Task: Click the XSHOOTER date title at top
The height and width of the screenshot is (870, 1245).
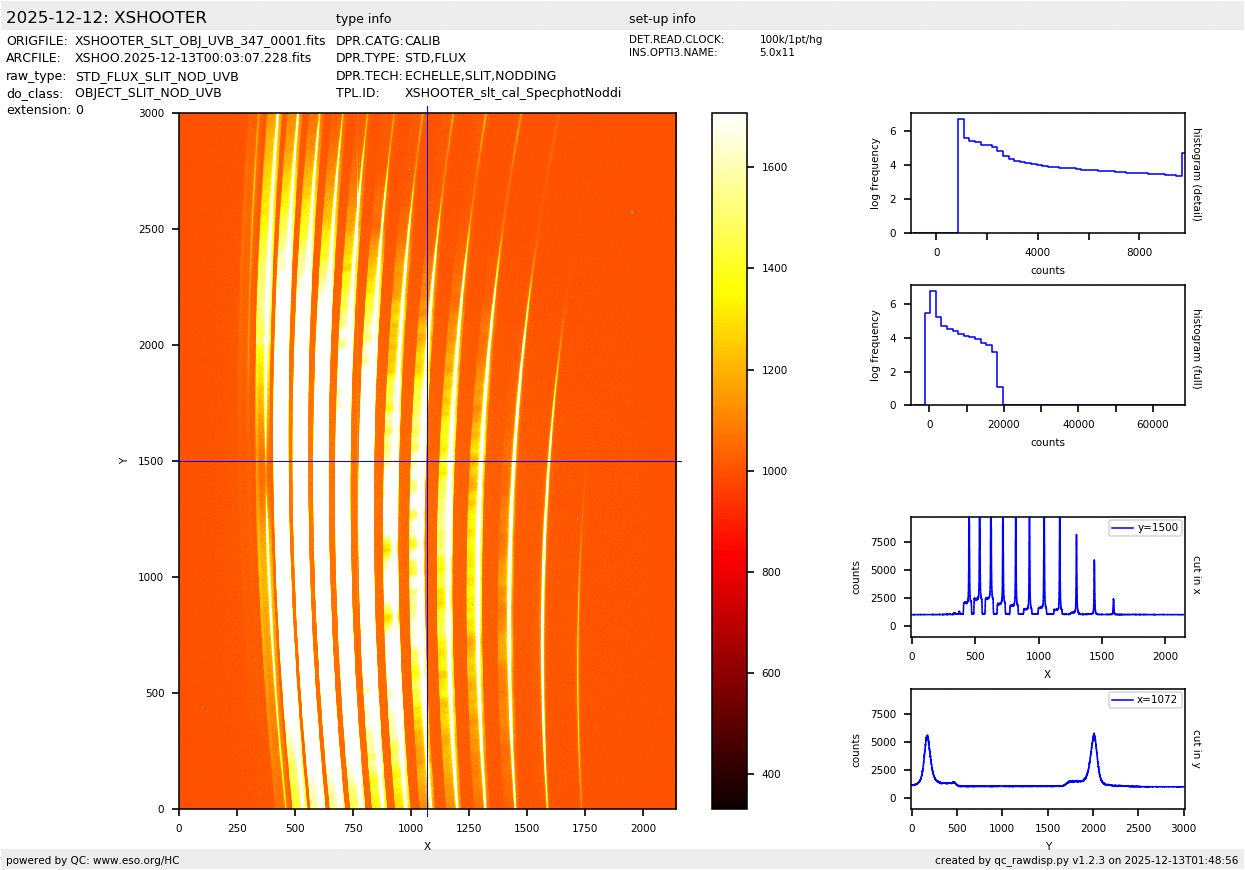Action: [x=106, y=18]
